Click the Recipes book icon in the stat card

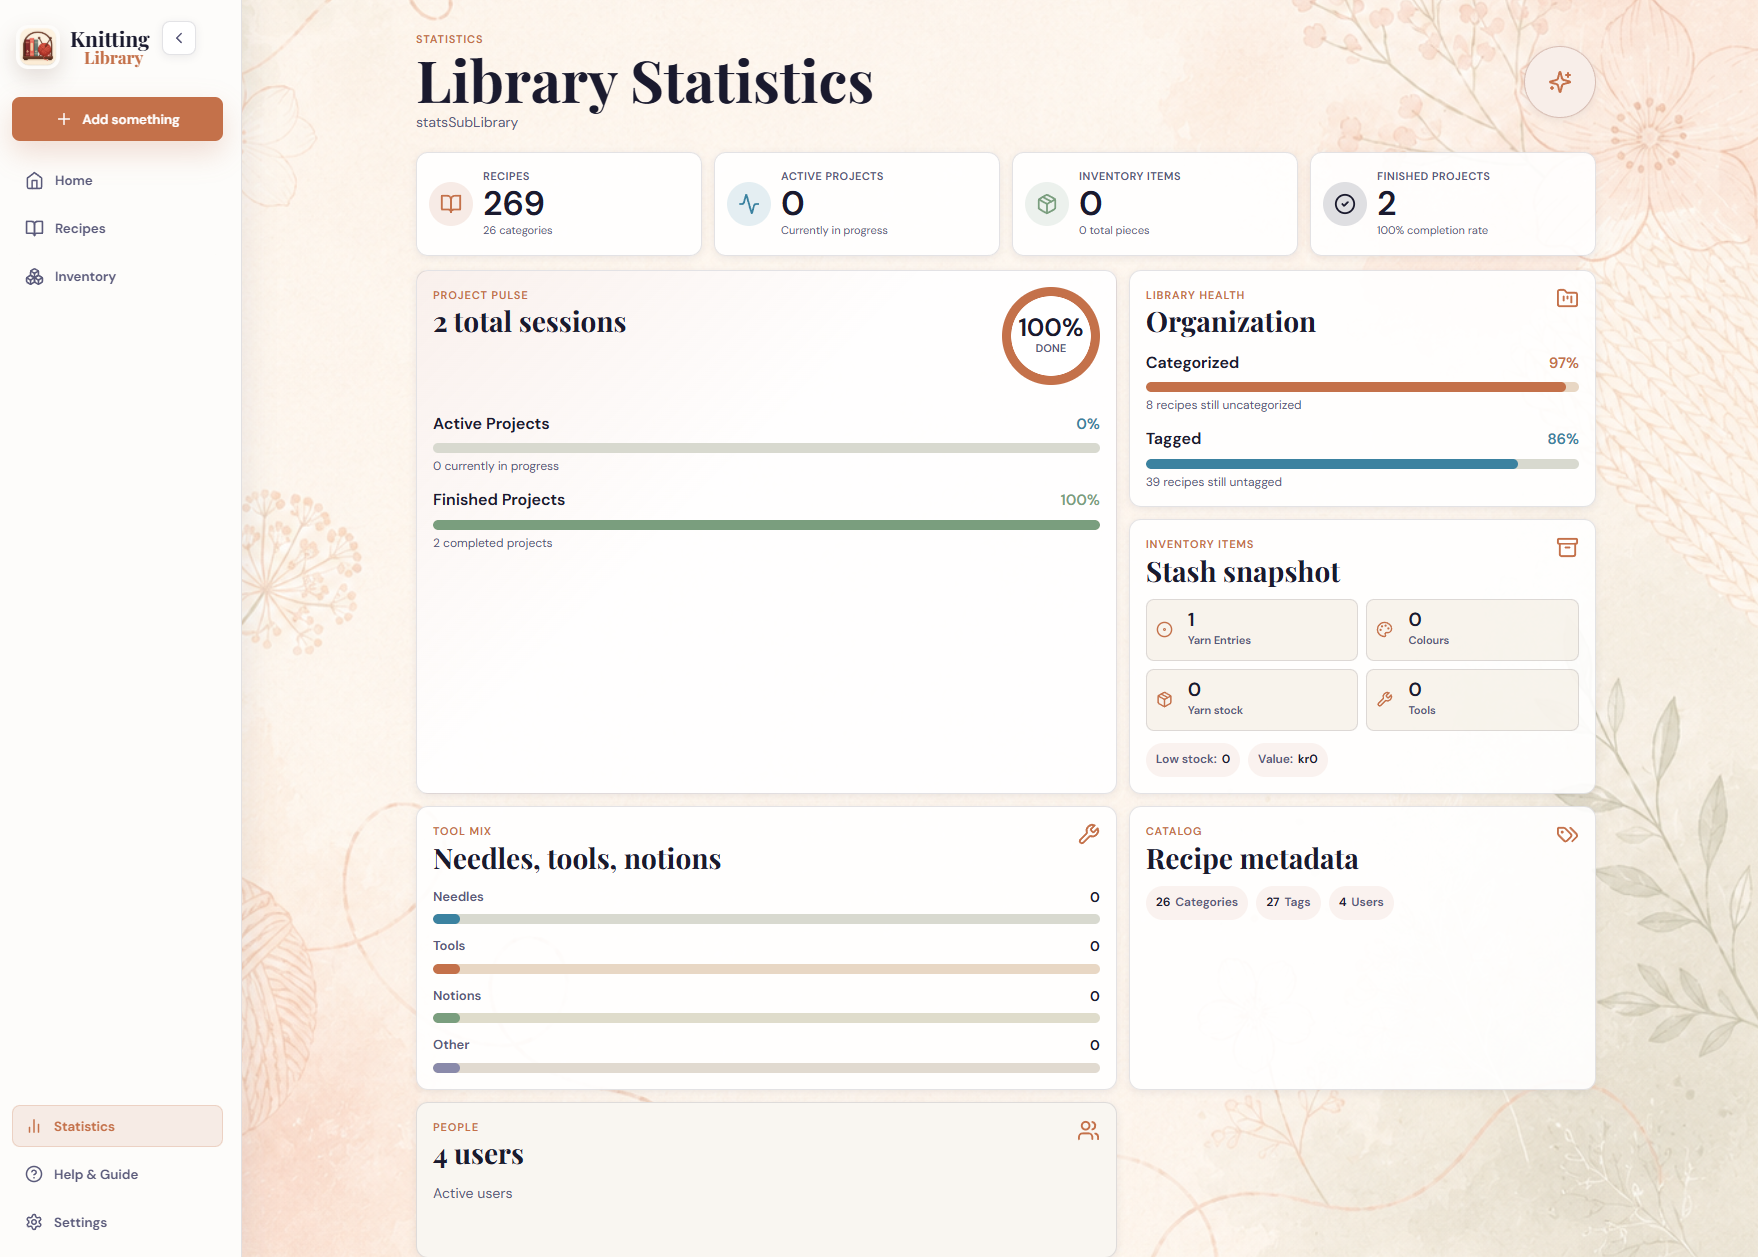pyautogui.click(x=451, y=204)
